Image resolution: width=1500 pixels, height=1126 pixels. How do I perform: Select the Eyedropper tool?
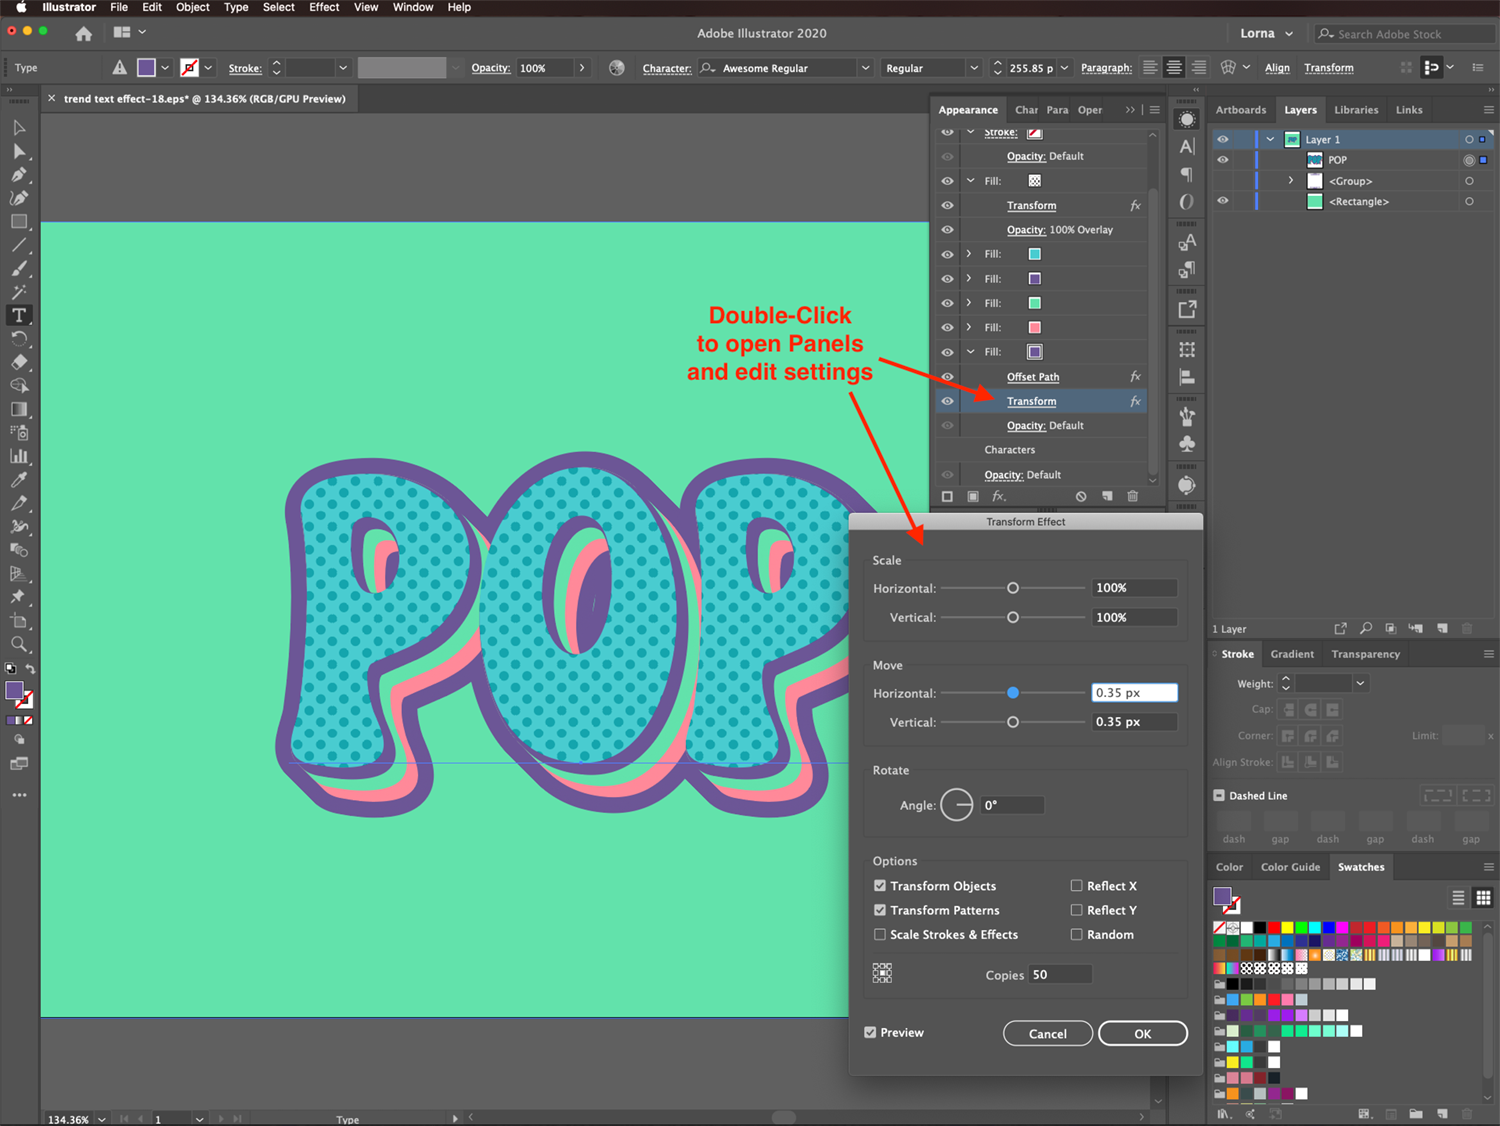18,480
